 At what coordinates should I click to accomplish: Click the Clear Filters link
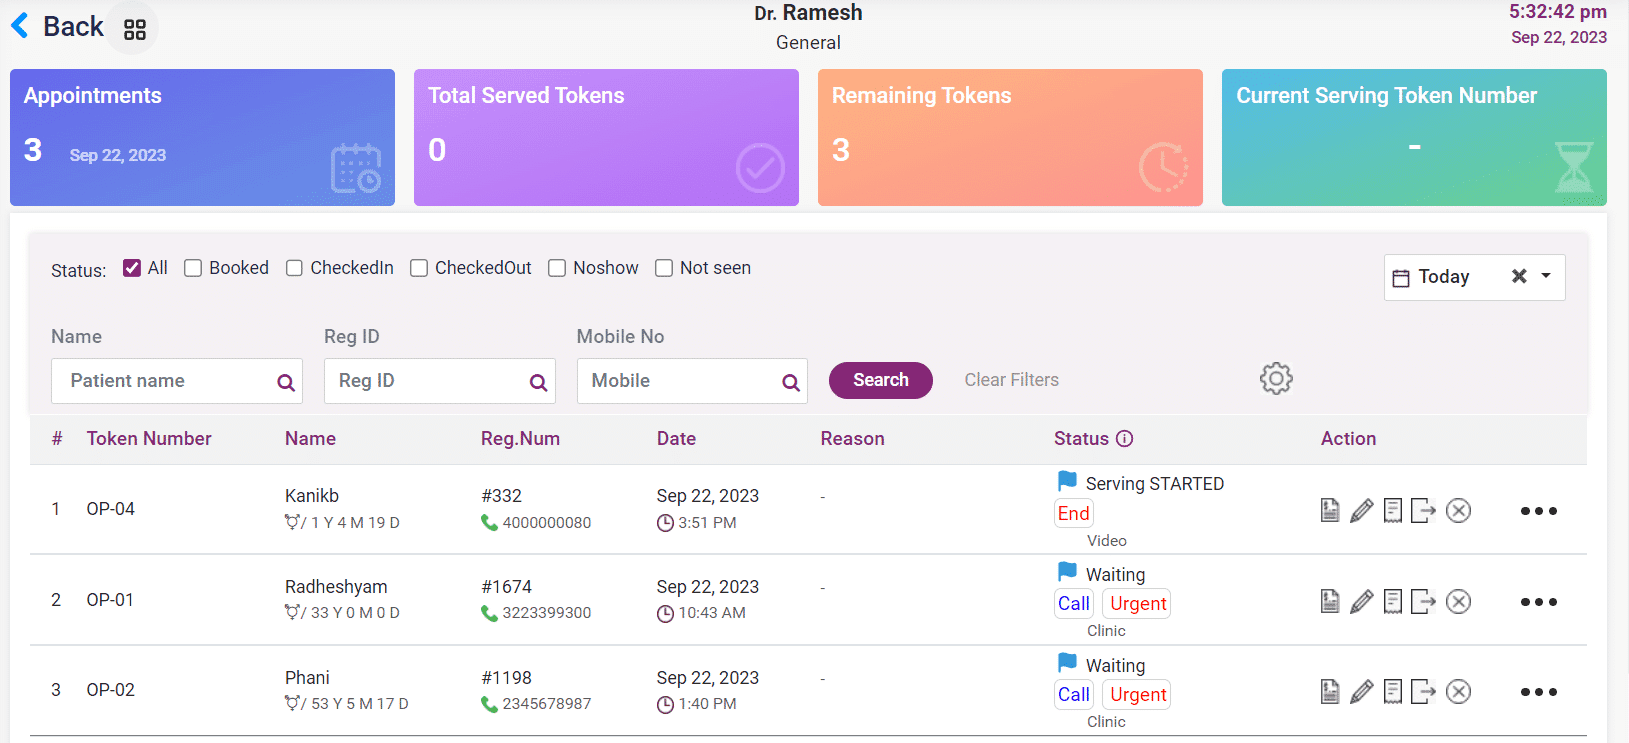1011,380
